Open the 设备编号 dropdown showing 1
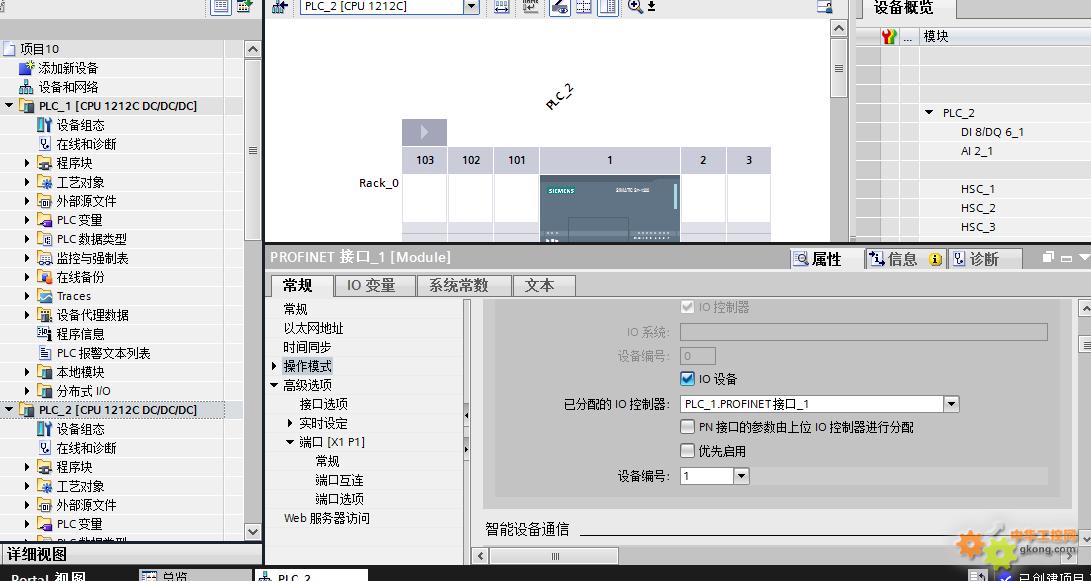The height and width of the screenshot is (581, 1091). pyautogui.click(x=741, y=476)
